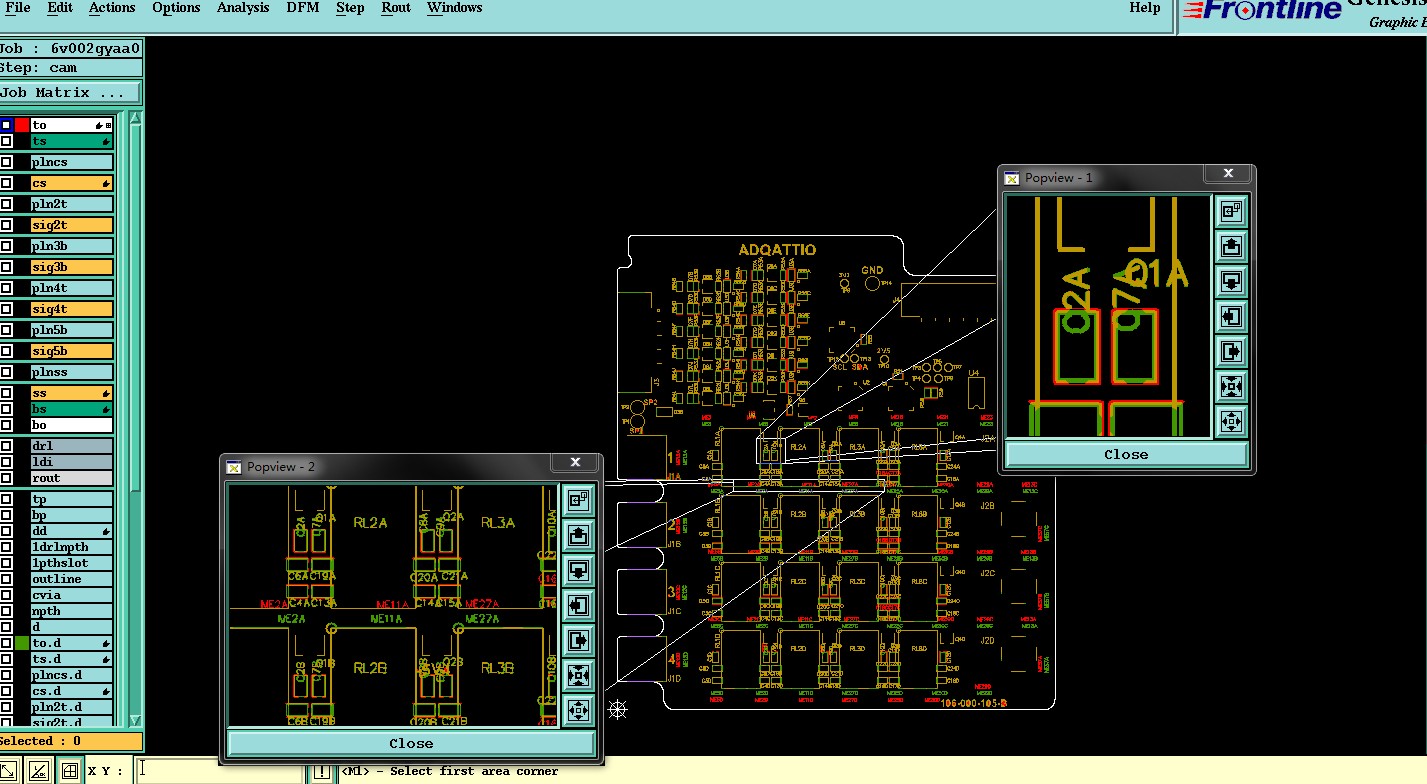
Task: Pan left in the Popview - 1 window
Action: click(x=1232, y=316)
